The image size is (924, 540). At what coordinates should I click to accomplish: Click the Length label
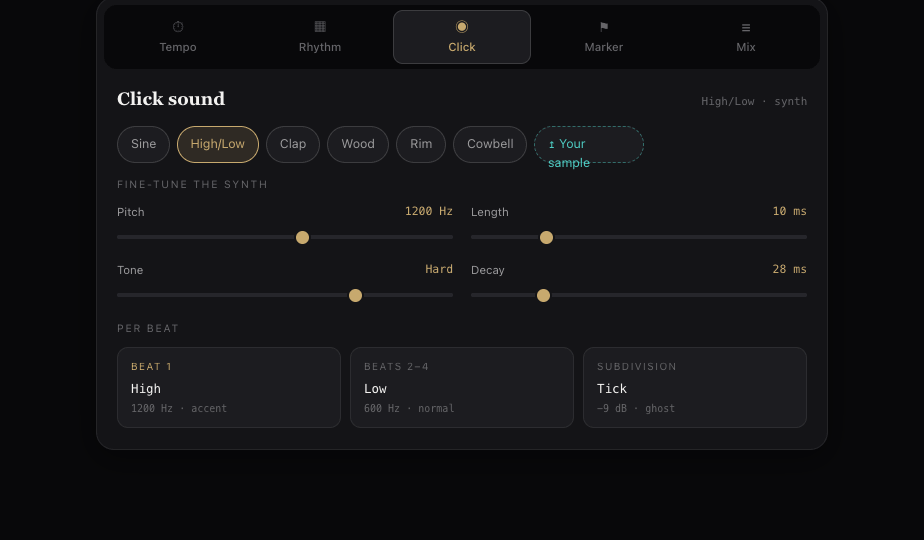click(x=490, y=212)
